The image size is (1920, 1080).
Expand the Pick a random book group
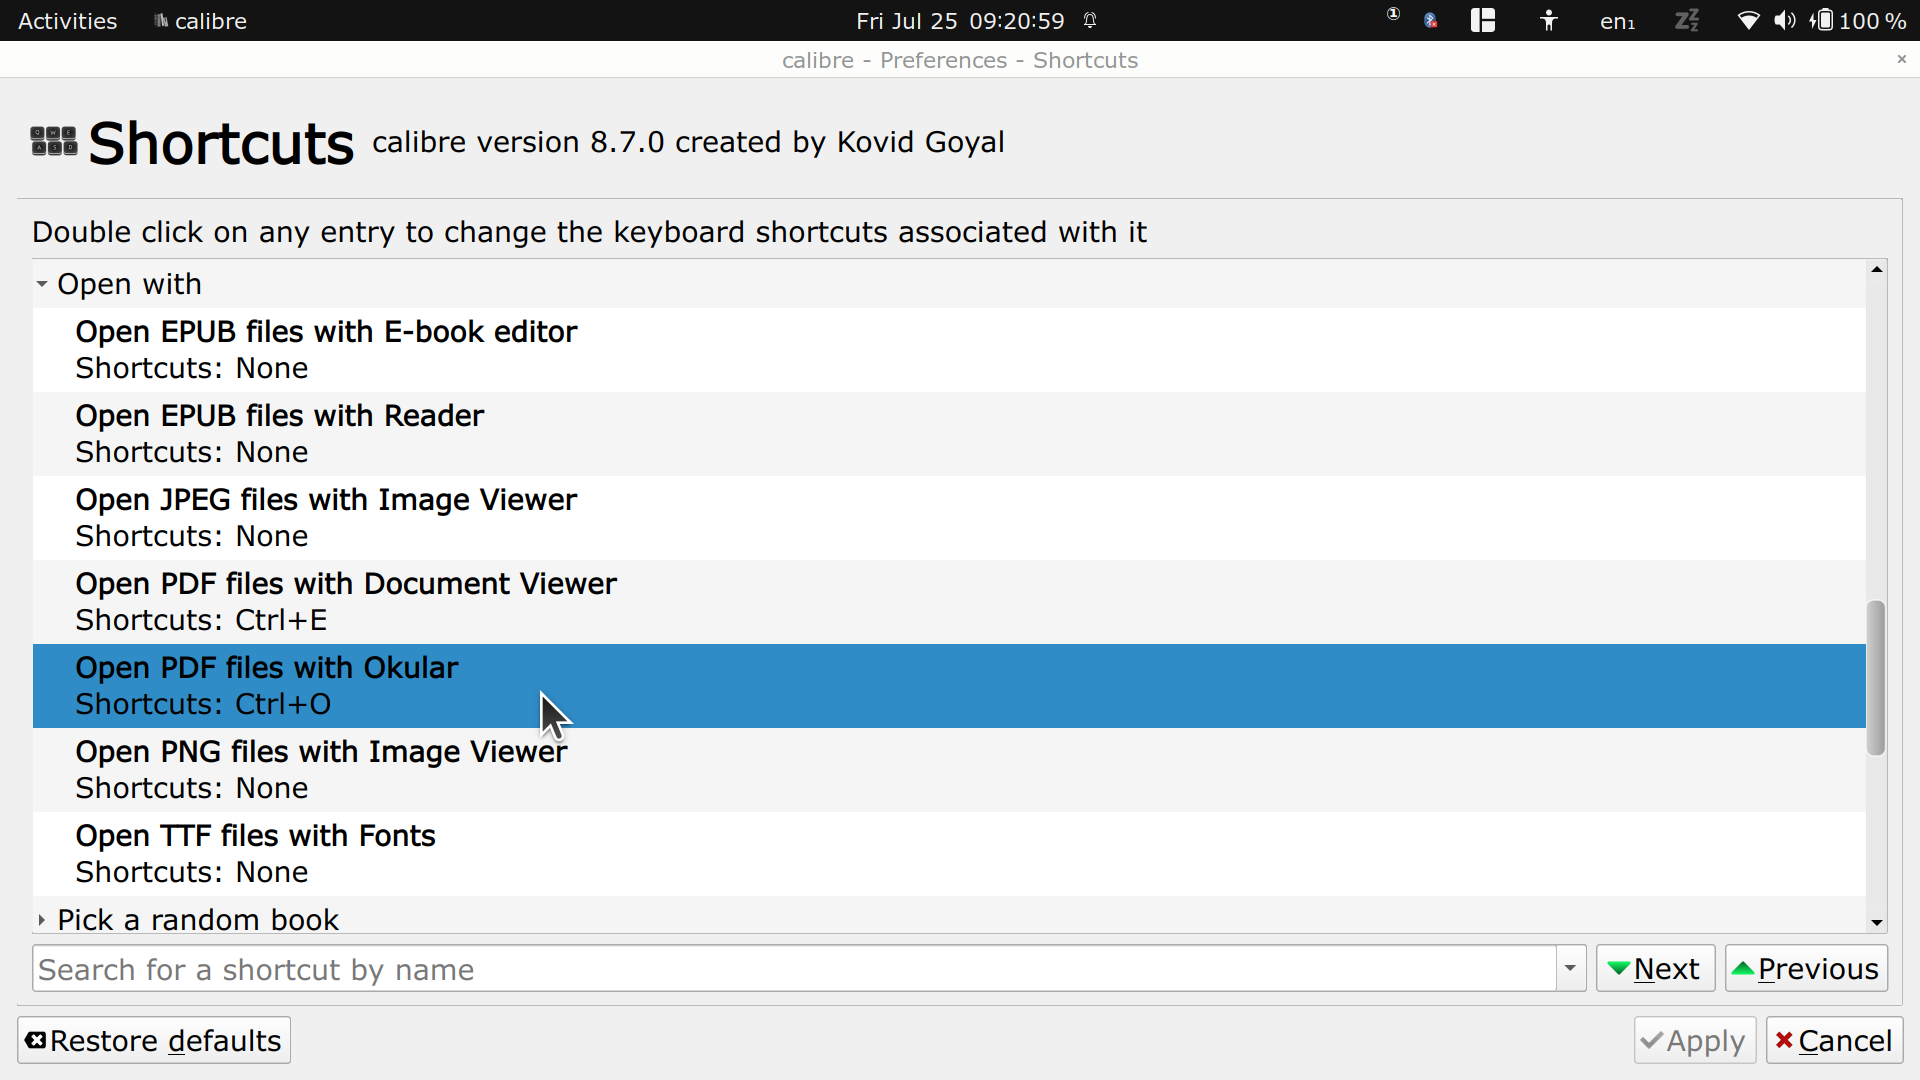pyautogui.click(x=42, y=920)
